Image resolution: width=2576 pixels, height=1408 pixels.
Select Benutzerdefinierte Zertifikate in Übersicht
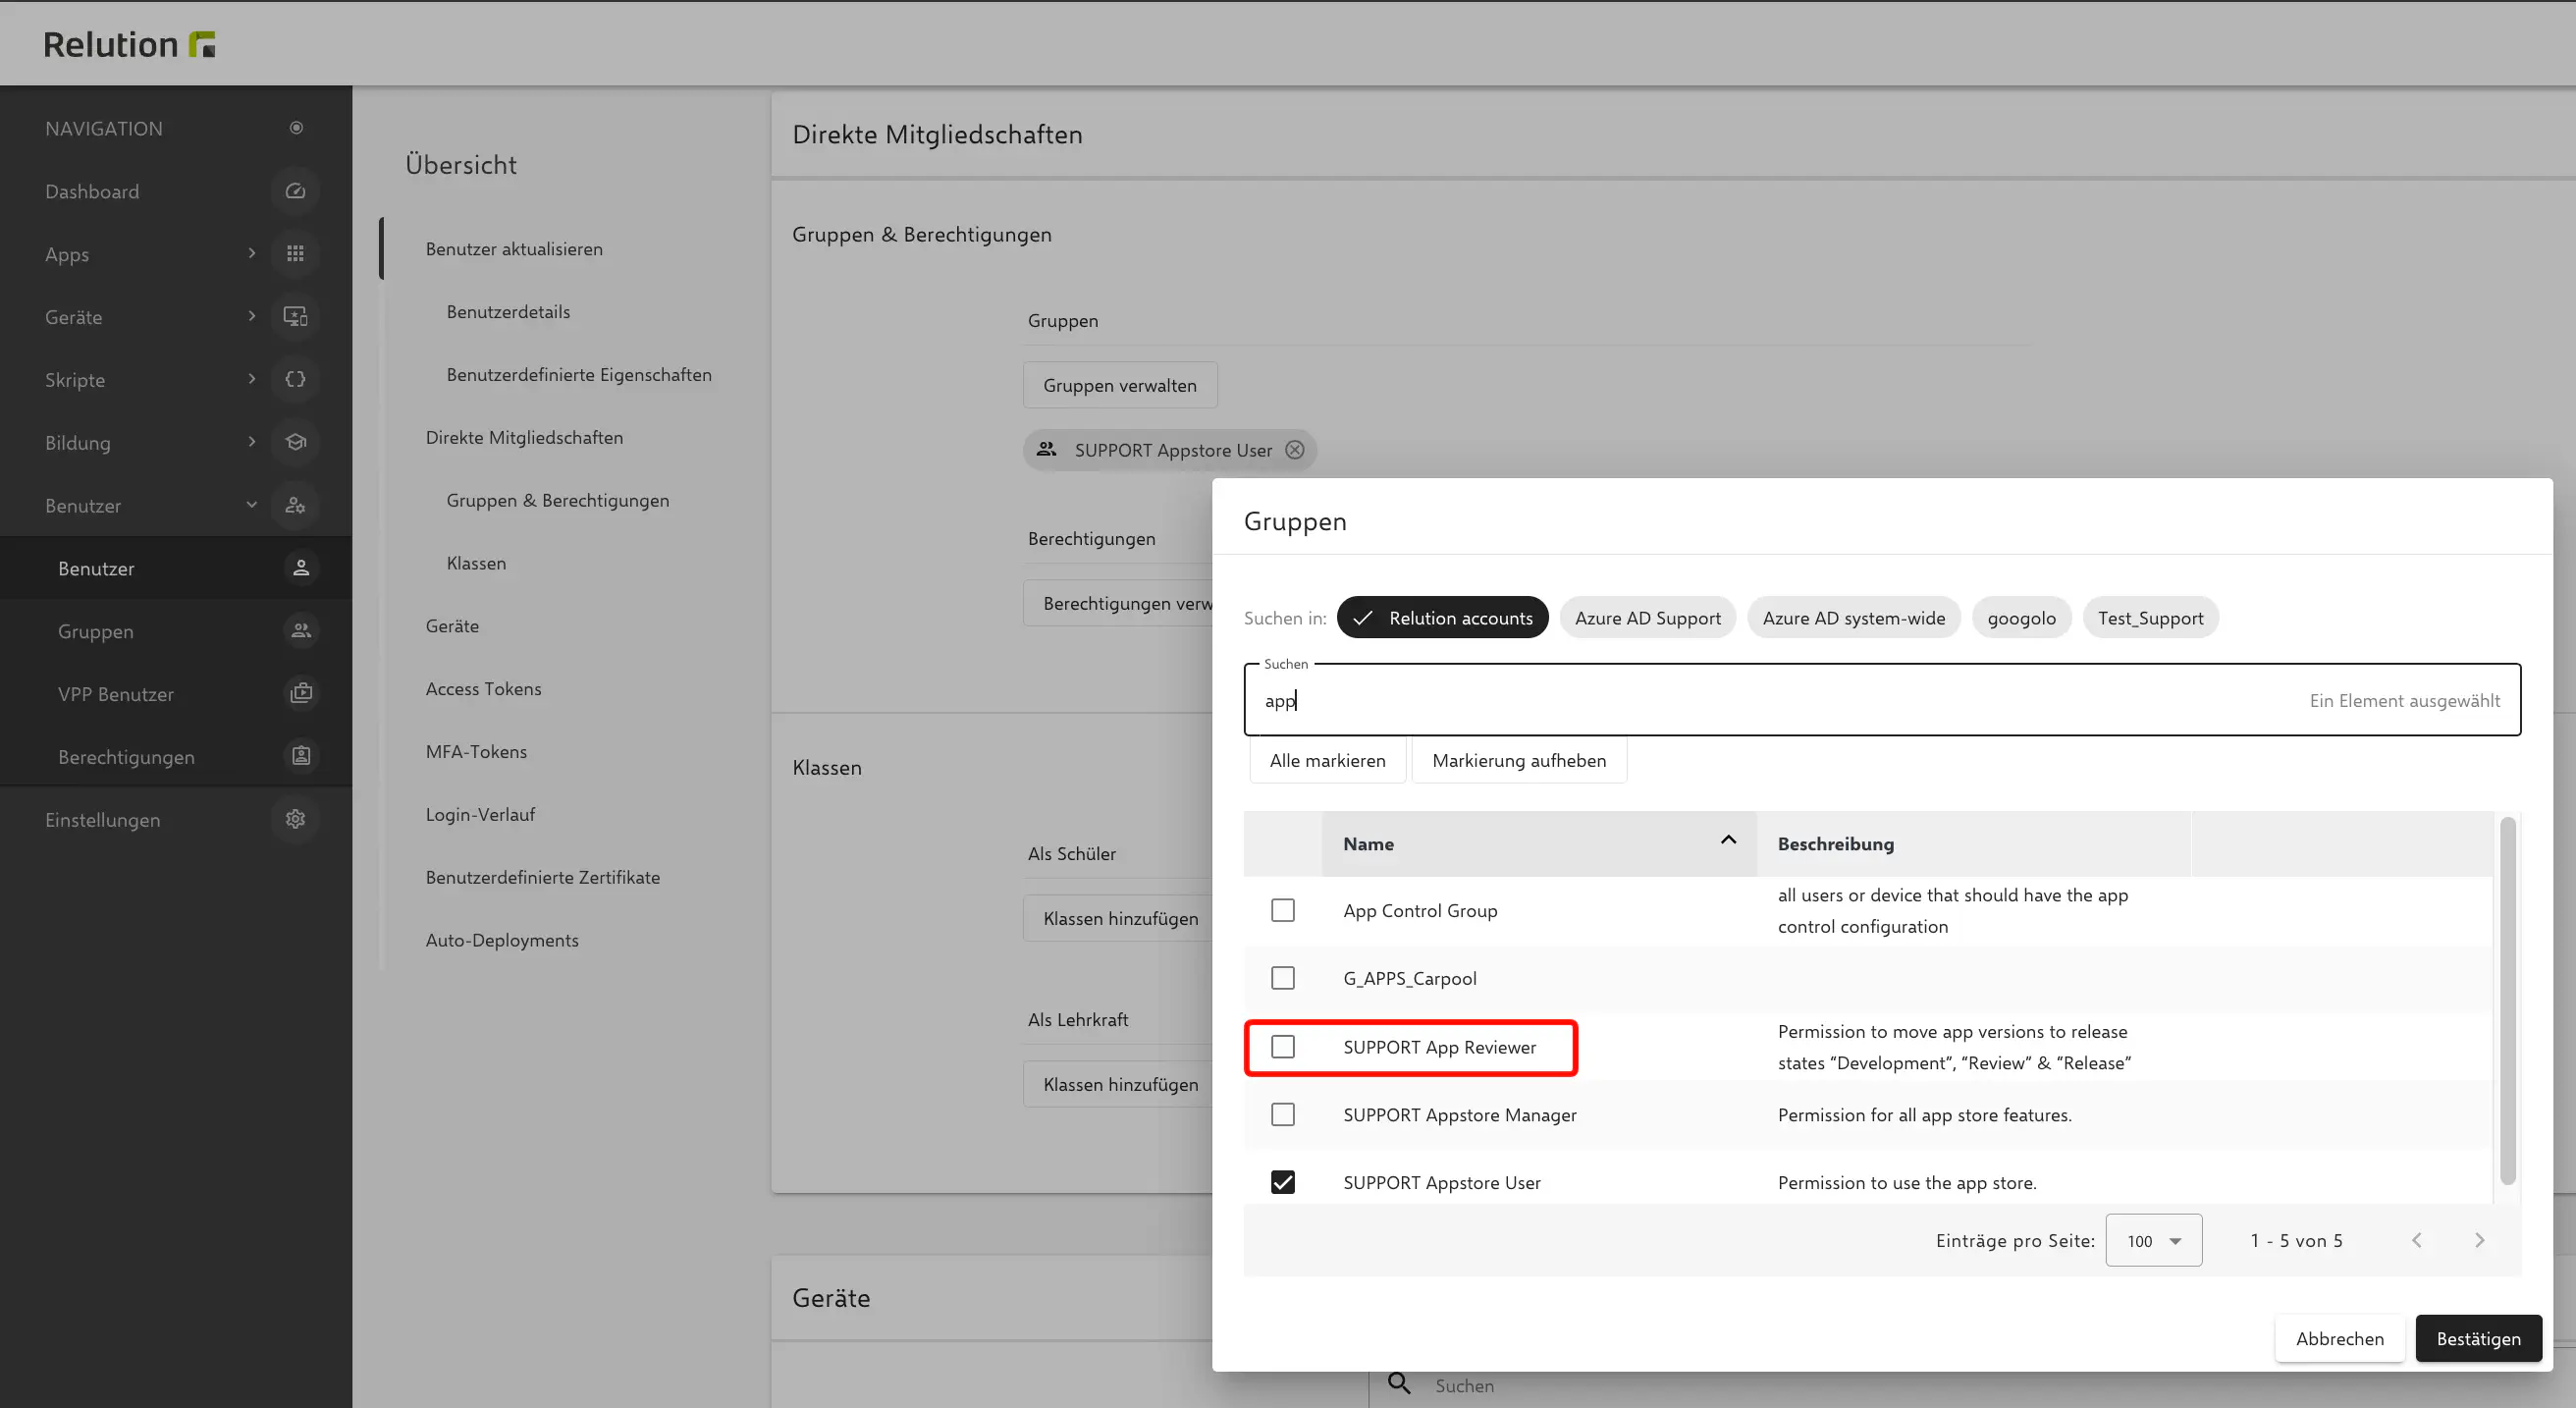point(543,877)
